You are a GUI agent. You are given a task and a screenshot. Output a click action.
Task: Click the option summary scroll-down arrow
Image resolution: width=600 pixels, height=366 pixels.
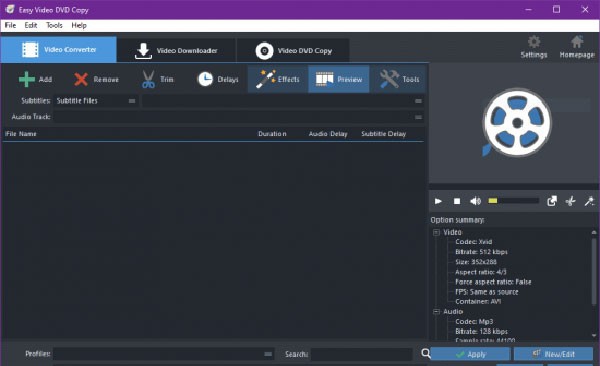click(x=594, y=335)
